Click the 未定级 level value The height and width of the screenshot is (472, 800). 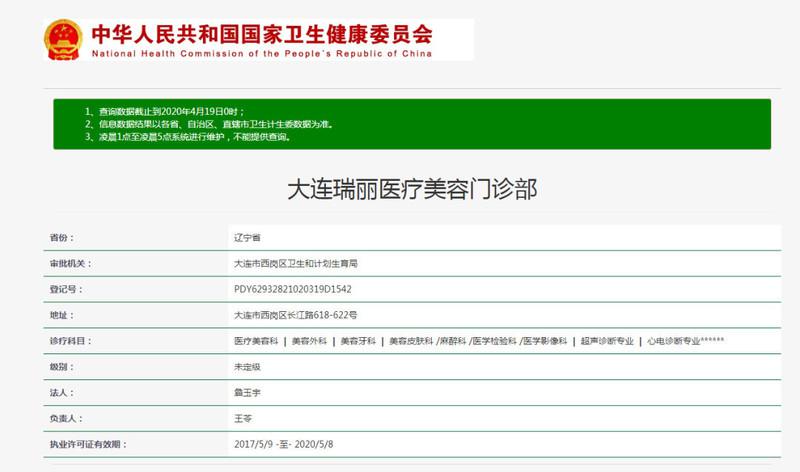click(x=246, y=368)
